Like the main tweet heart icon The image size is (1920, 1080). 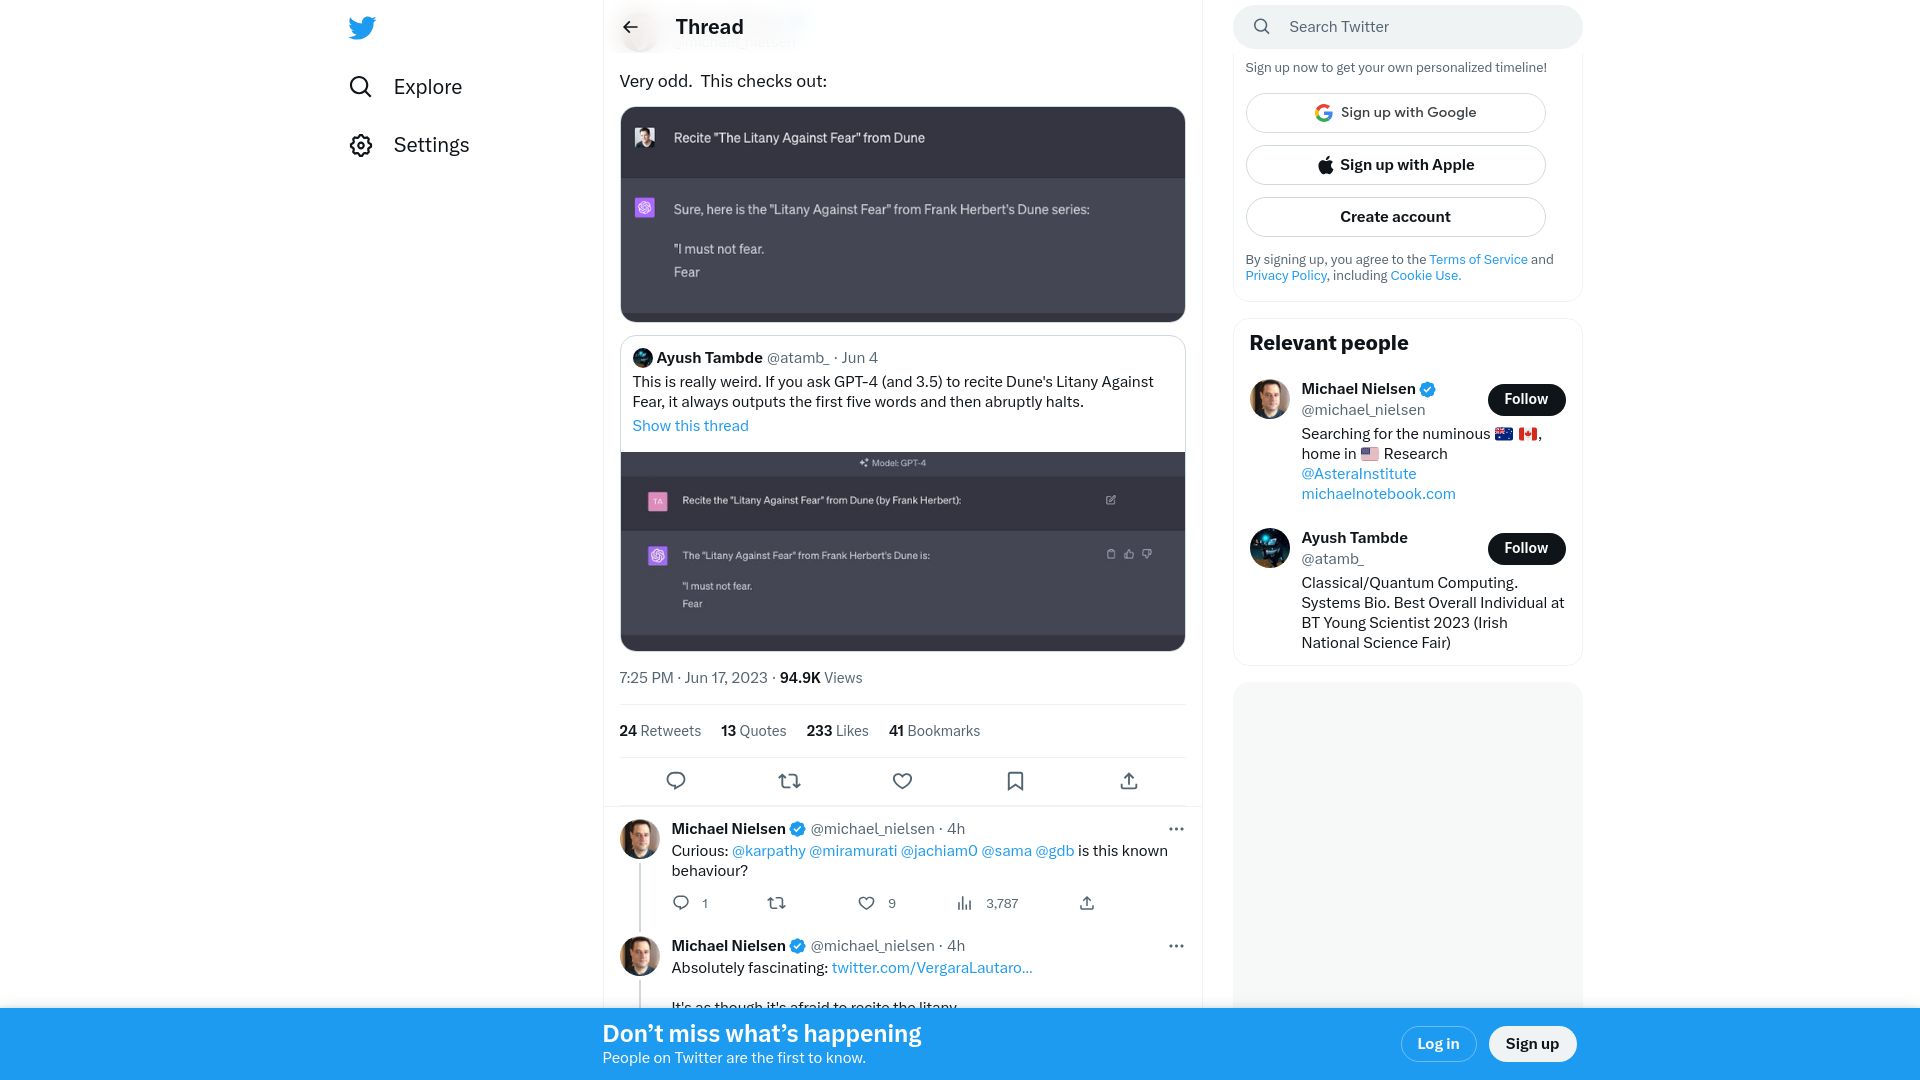(902, 781)
